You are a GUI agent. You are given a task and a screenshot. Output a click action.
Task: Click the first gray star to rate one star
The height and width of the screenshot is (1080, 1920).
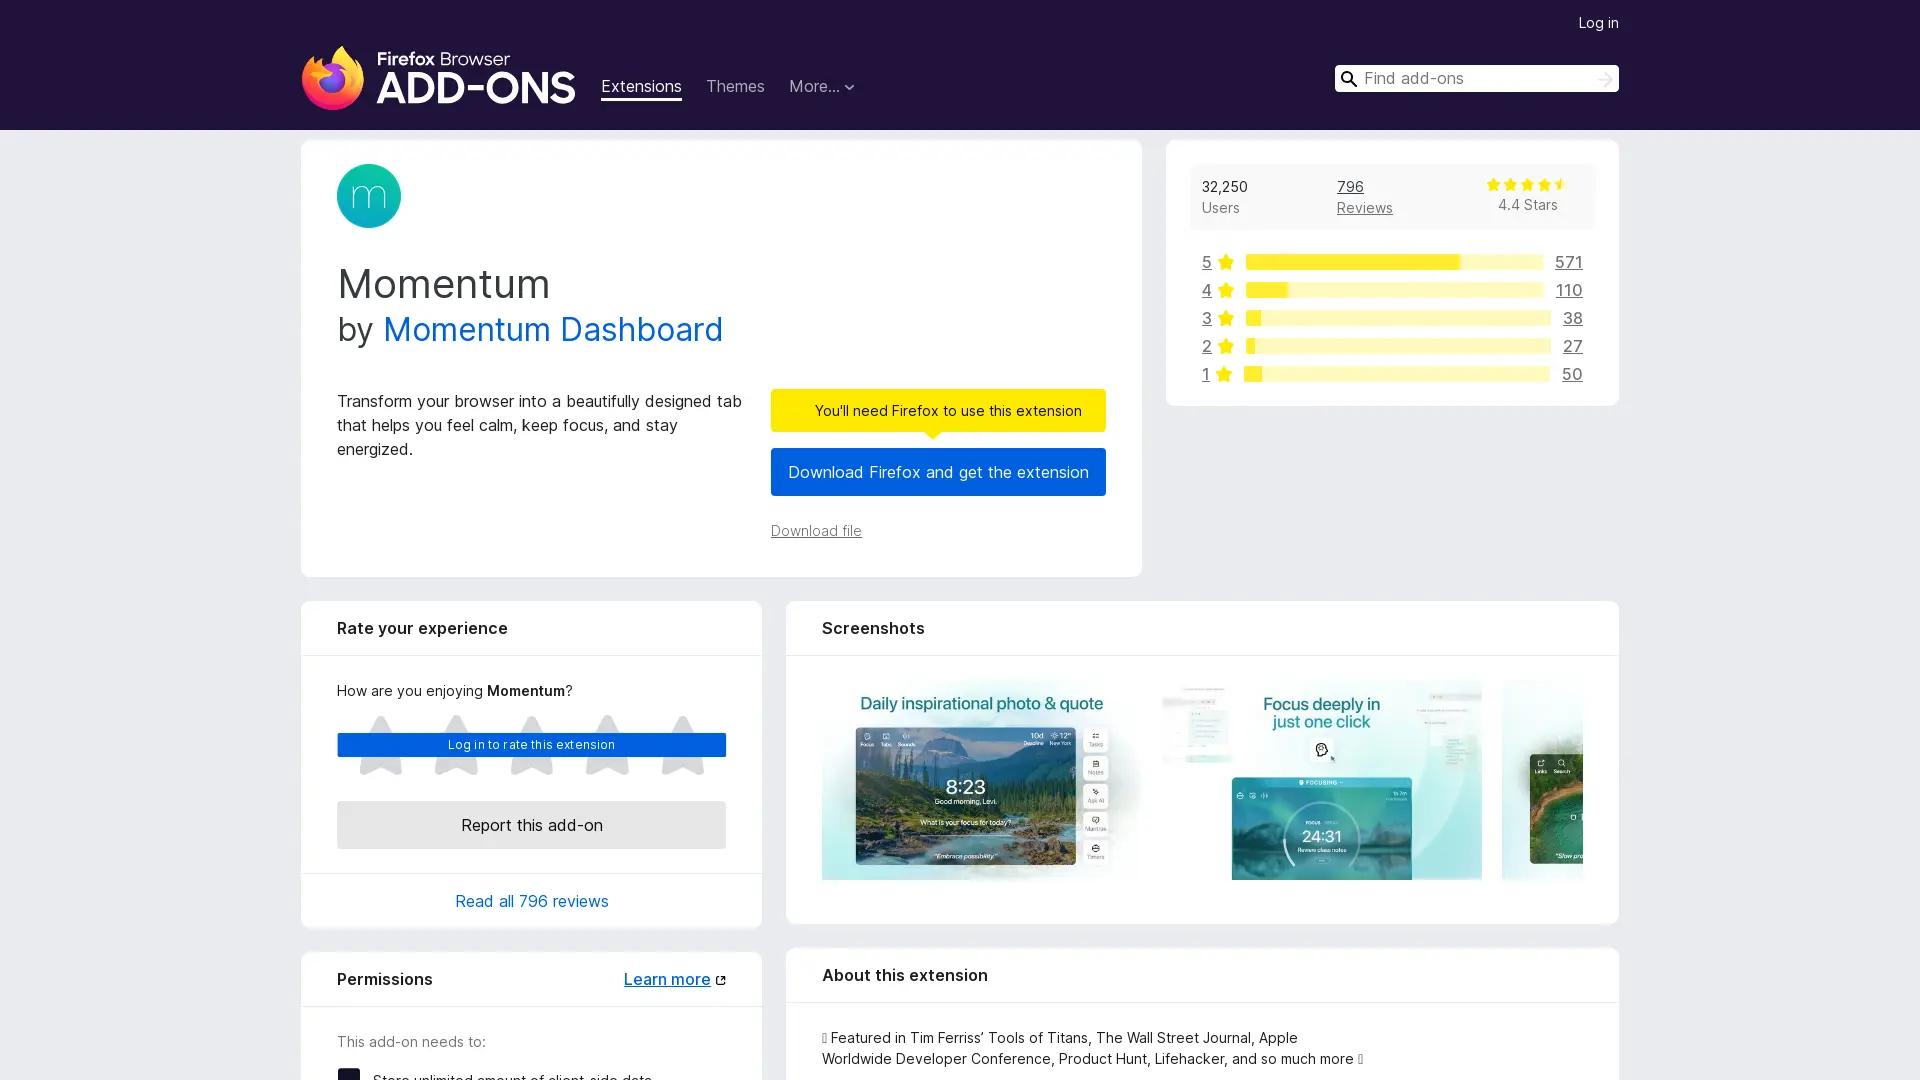click(x=380, y=745)
